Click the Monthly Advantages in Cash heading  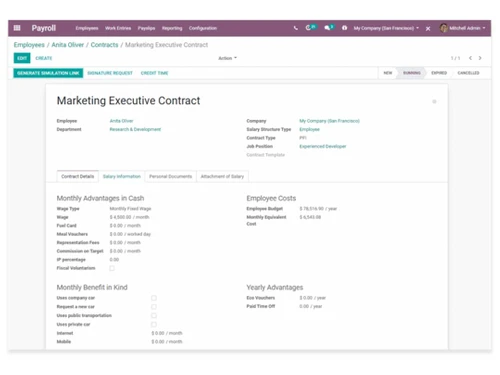(x=100, y=198)
